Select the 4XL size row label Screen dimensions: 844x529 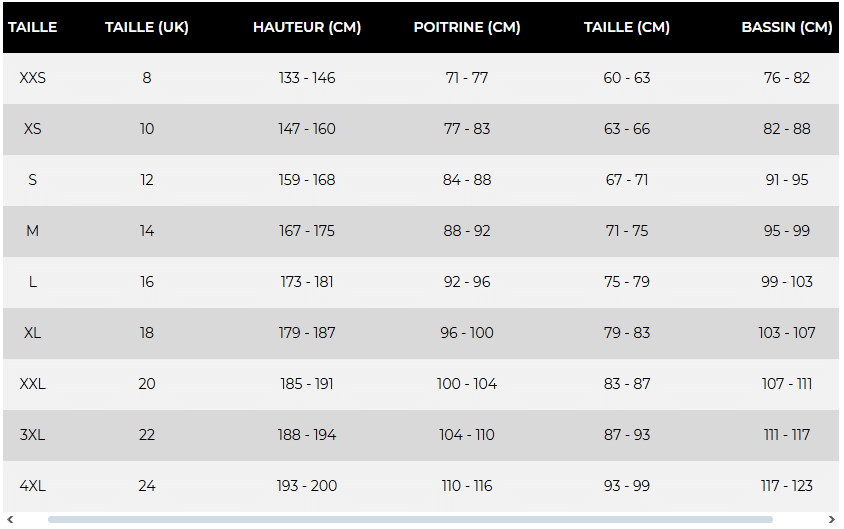(32, 486)
